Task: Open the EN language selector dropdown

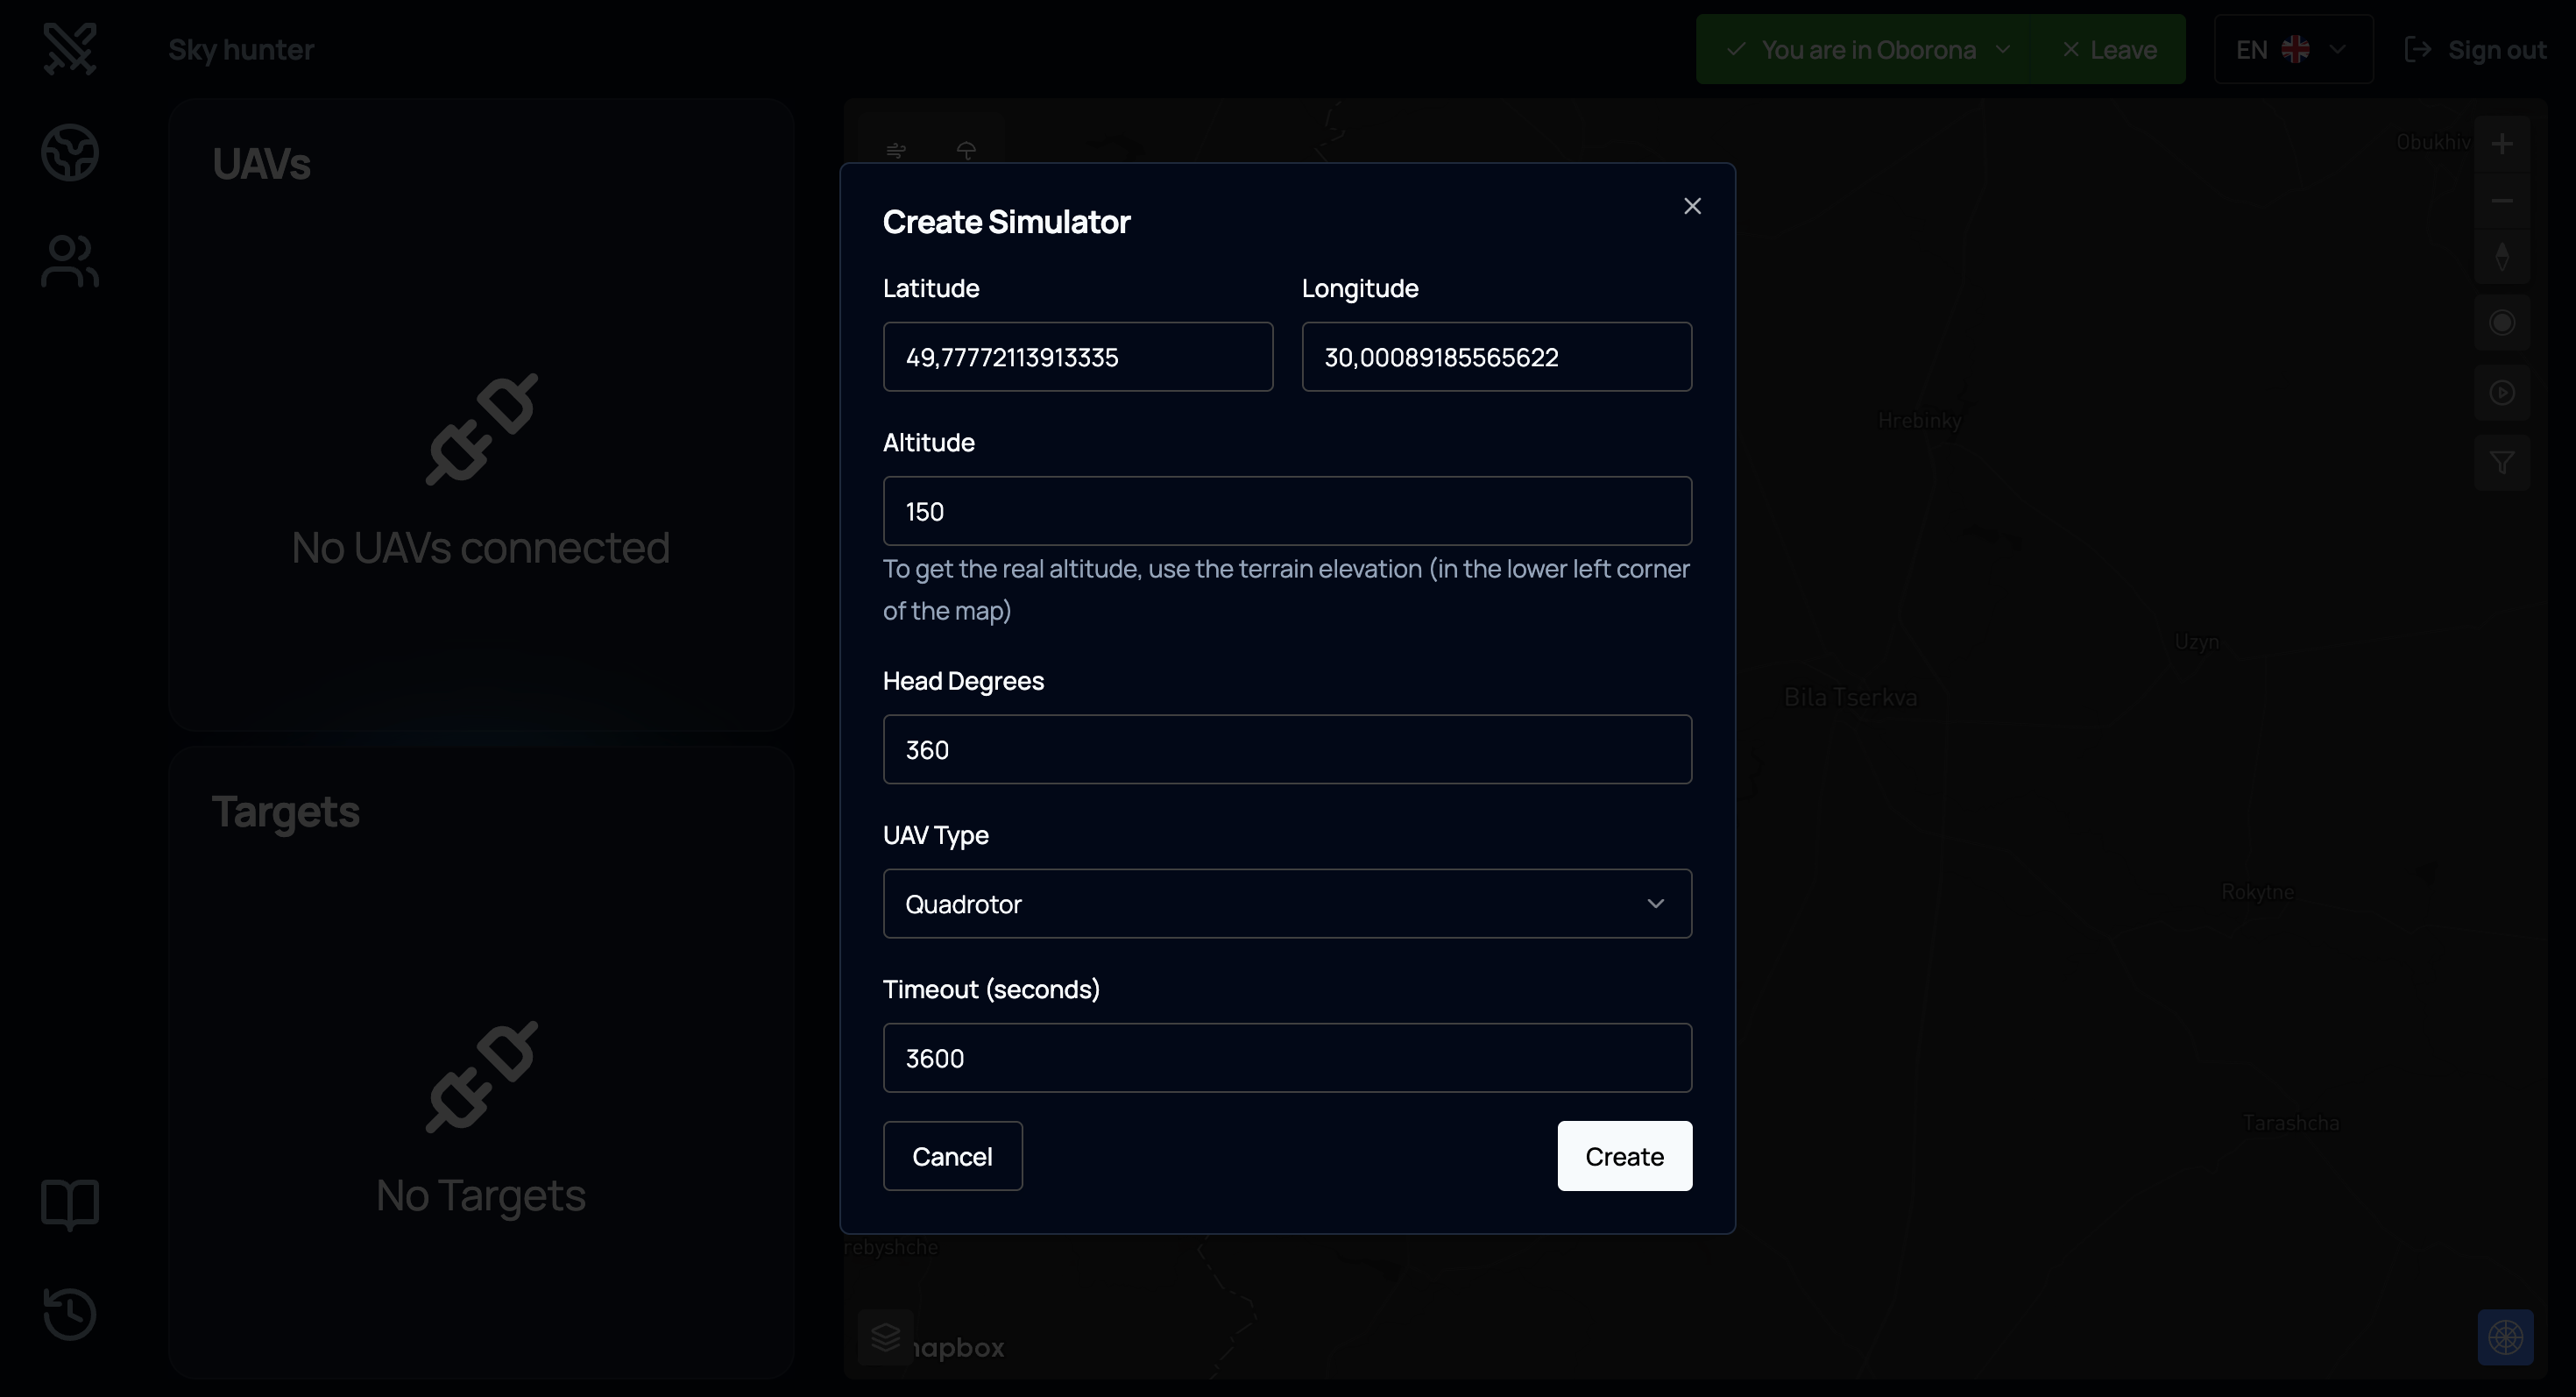Action: pyautogui.click(x=2292, y=50)
